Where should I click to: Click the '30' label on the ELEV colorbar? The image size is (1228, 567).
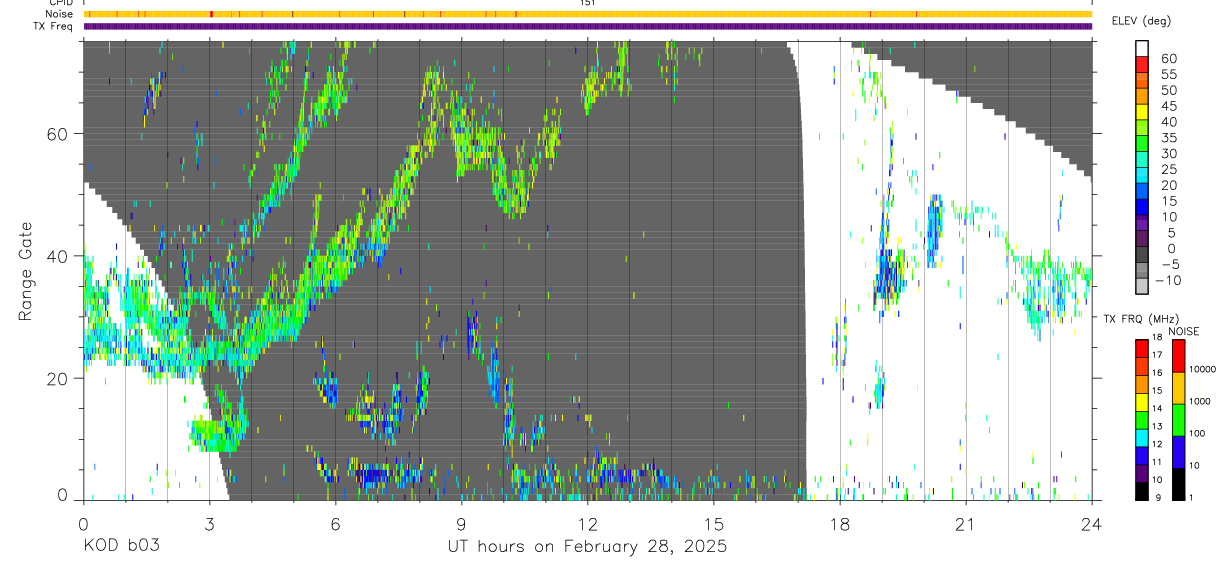point(1169,154)
